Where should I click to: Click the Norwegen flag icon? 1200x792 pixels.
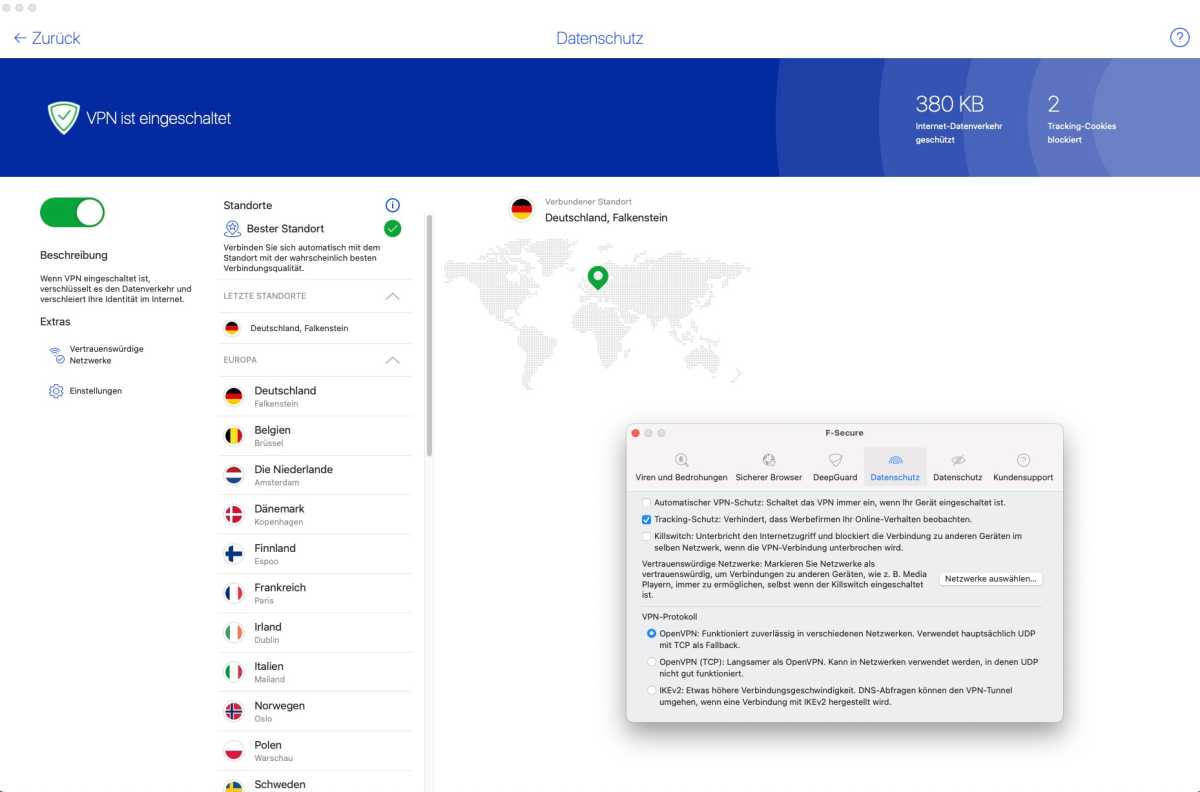pyautogui.click(x=234, y=712)
